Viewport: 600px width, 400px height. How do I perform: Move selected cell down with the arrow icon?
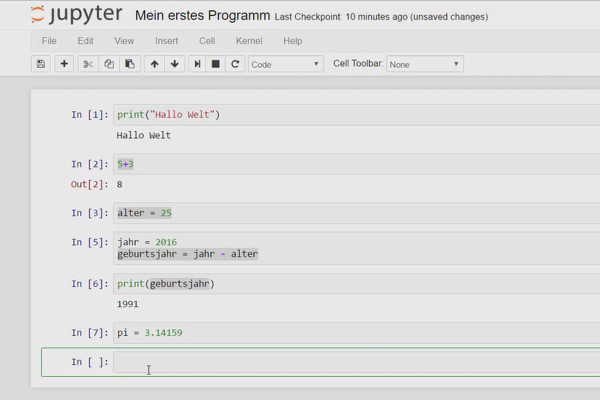point(174,64)
